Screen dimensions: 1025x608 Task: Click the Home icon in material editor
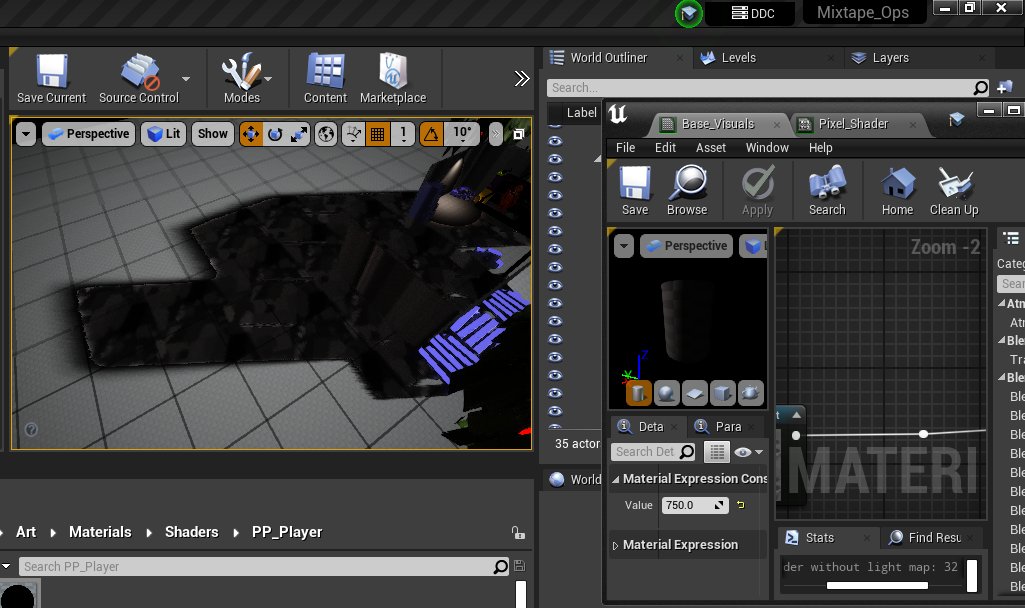click(897, 190)
